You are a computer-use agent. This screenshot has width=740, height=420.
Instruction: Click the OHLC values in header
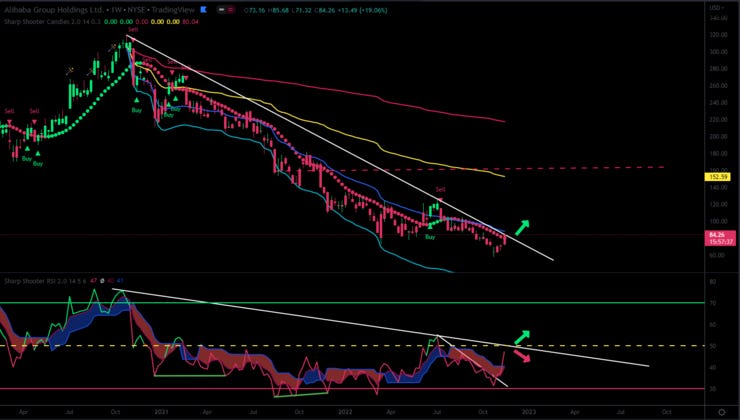315,10
